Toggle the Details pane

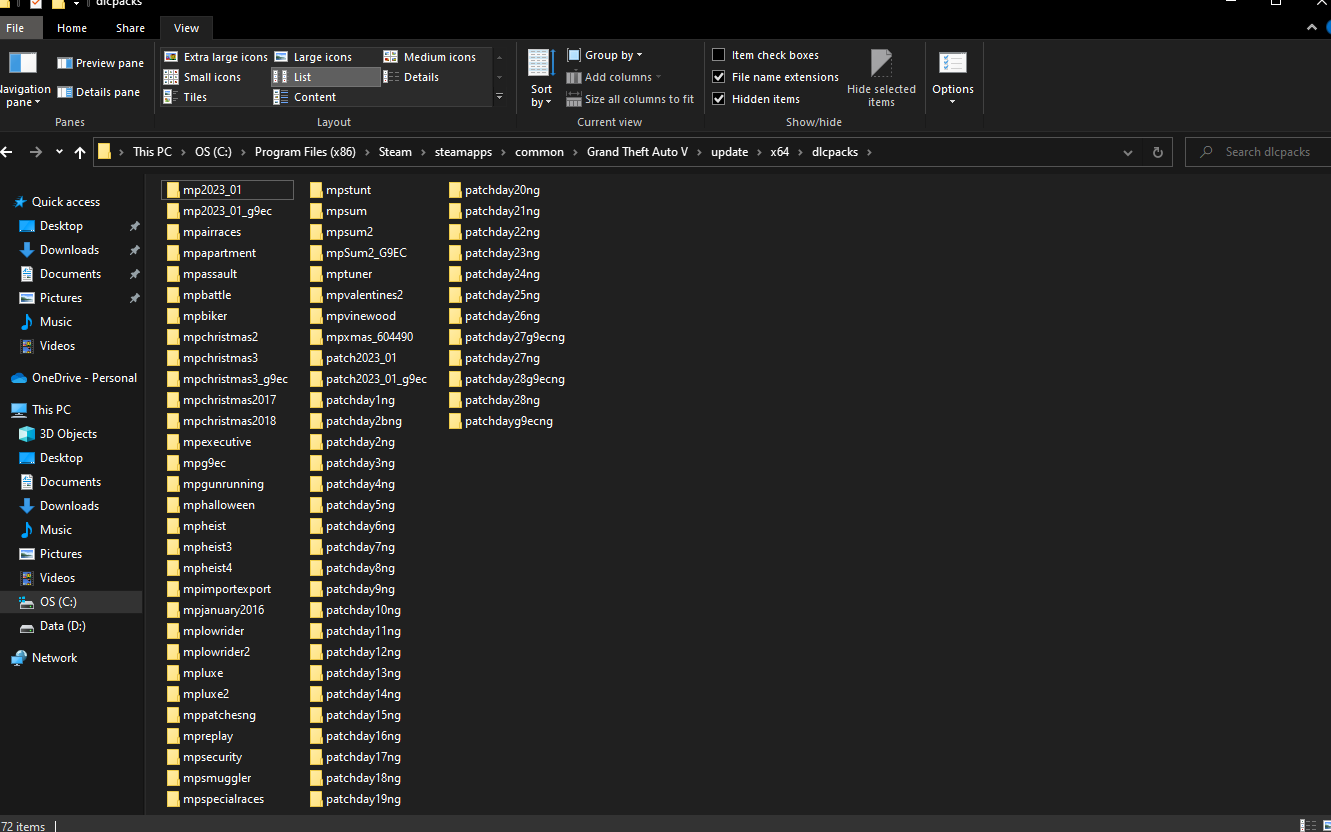pyautogui.click(x=98, y=92)
